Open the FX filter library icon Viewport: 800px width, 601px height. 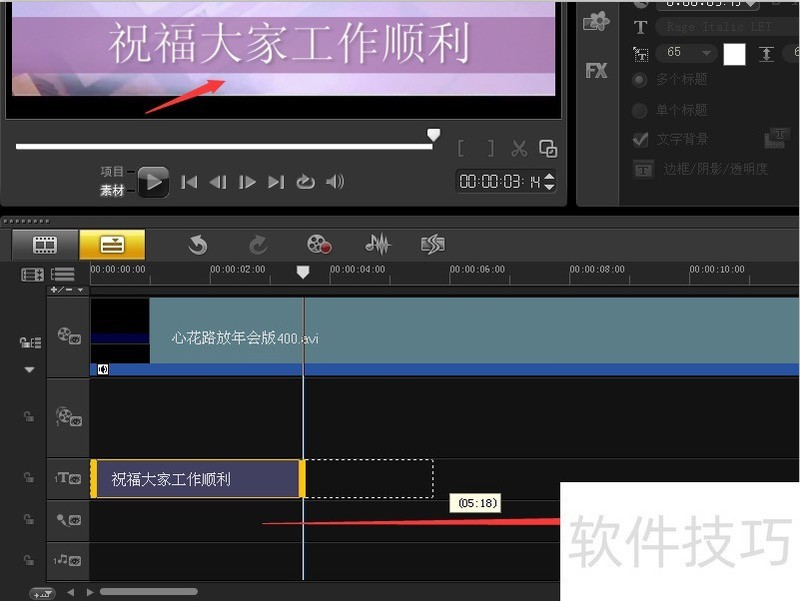[596, 71]
